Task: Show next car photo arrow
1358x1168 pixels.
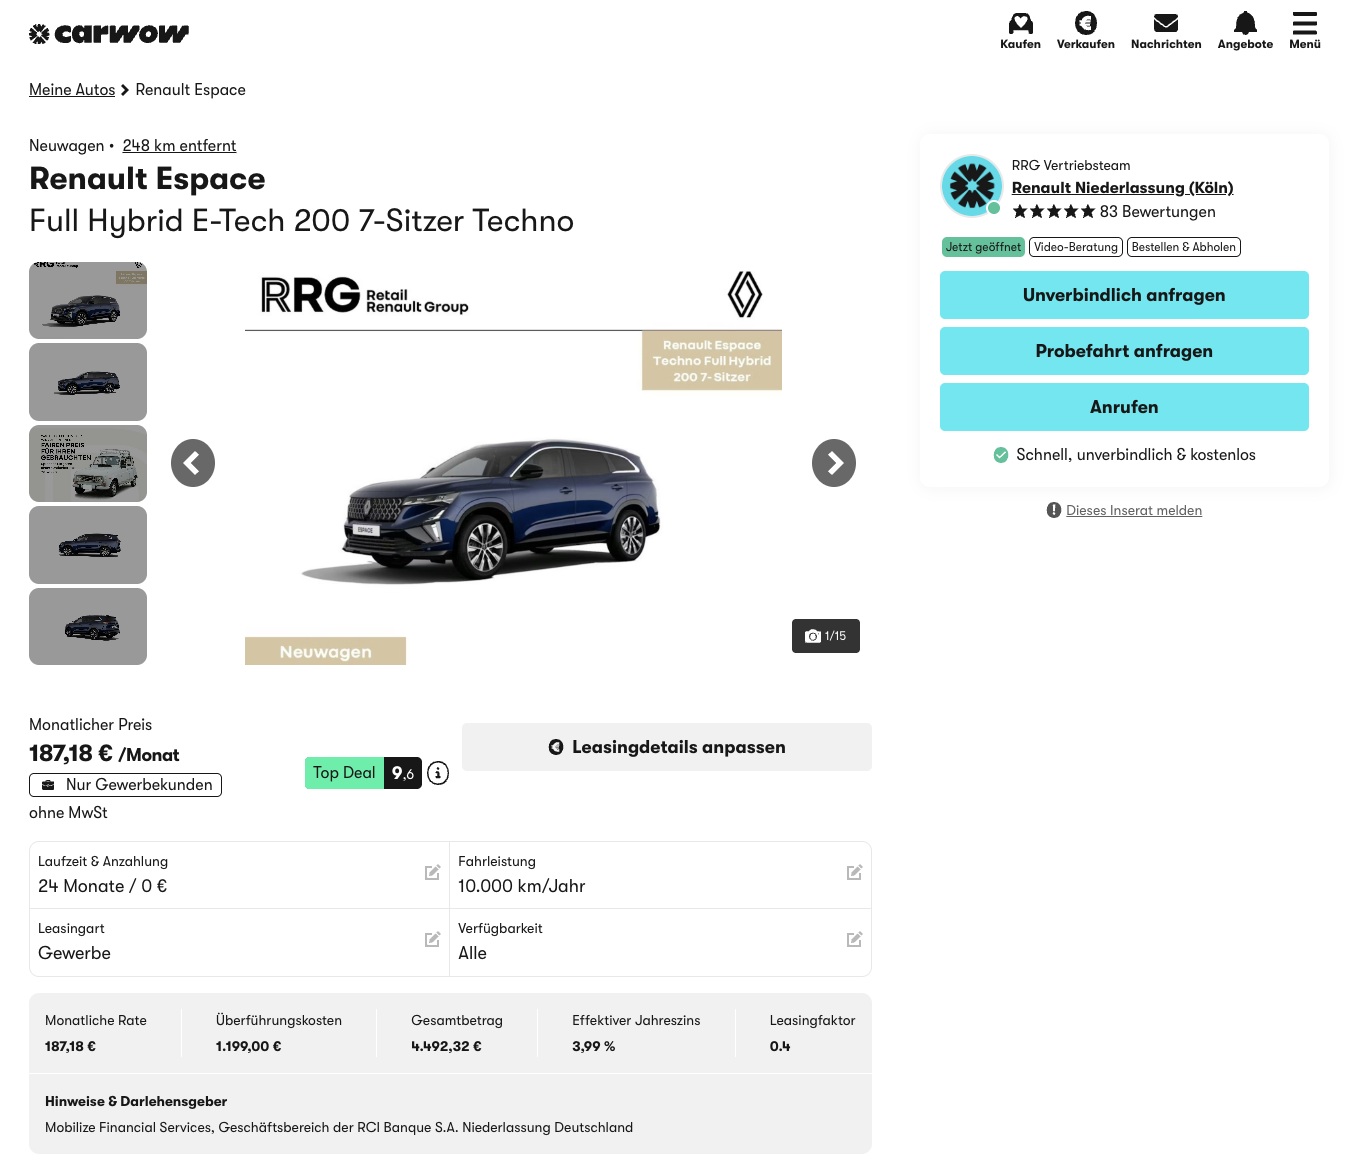Action: (x=834, y=463)
